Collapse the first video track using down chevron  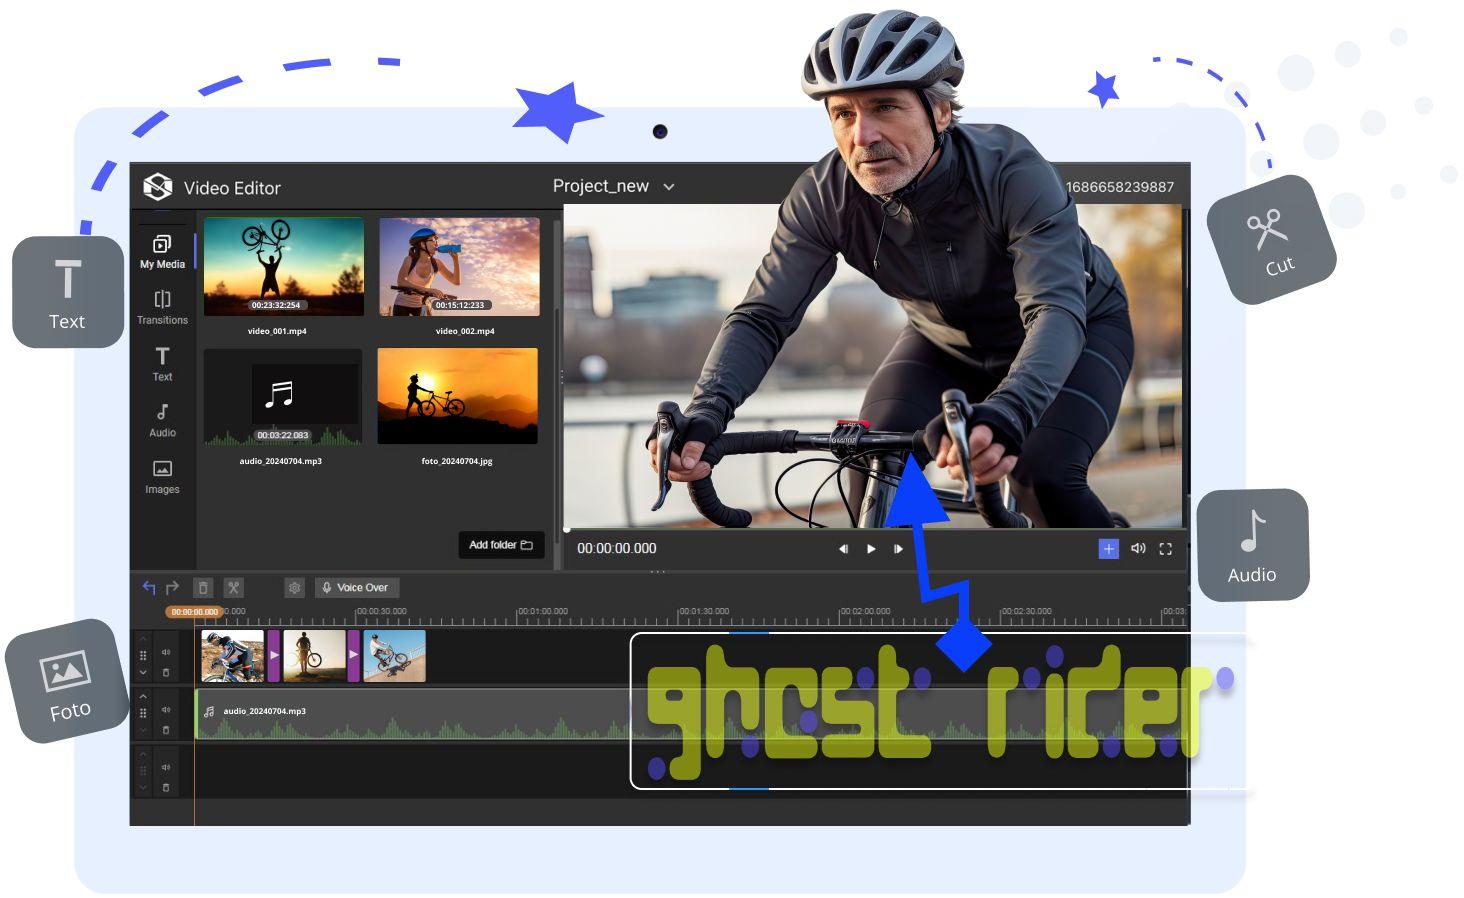coord(143,673)
